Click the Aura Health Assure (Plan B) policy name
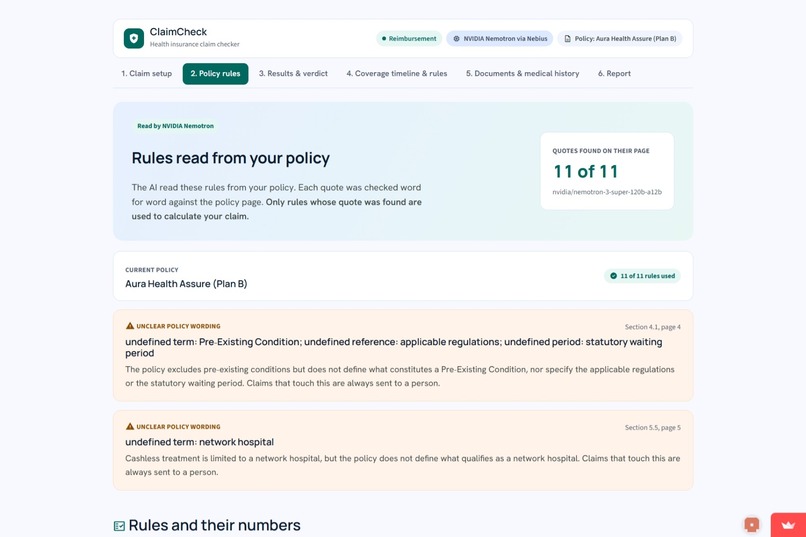This screenshot has width=806, height=537. click(x=186, y=284)
